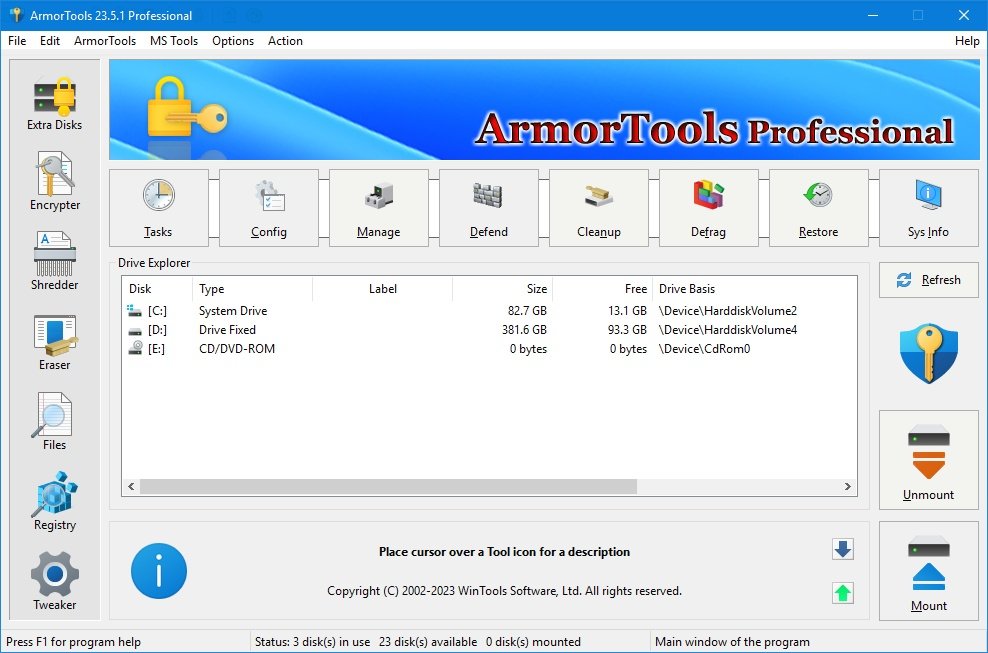Sort by the Disk column header

pyautogui.click(x=157, y=289)
